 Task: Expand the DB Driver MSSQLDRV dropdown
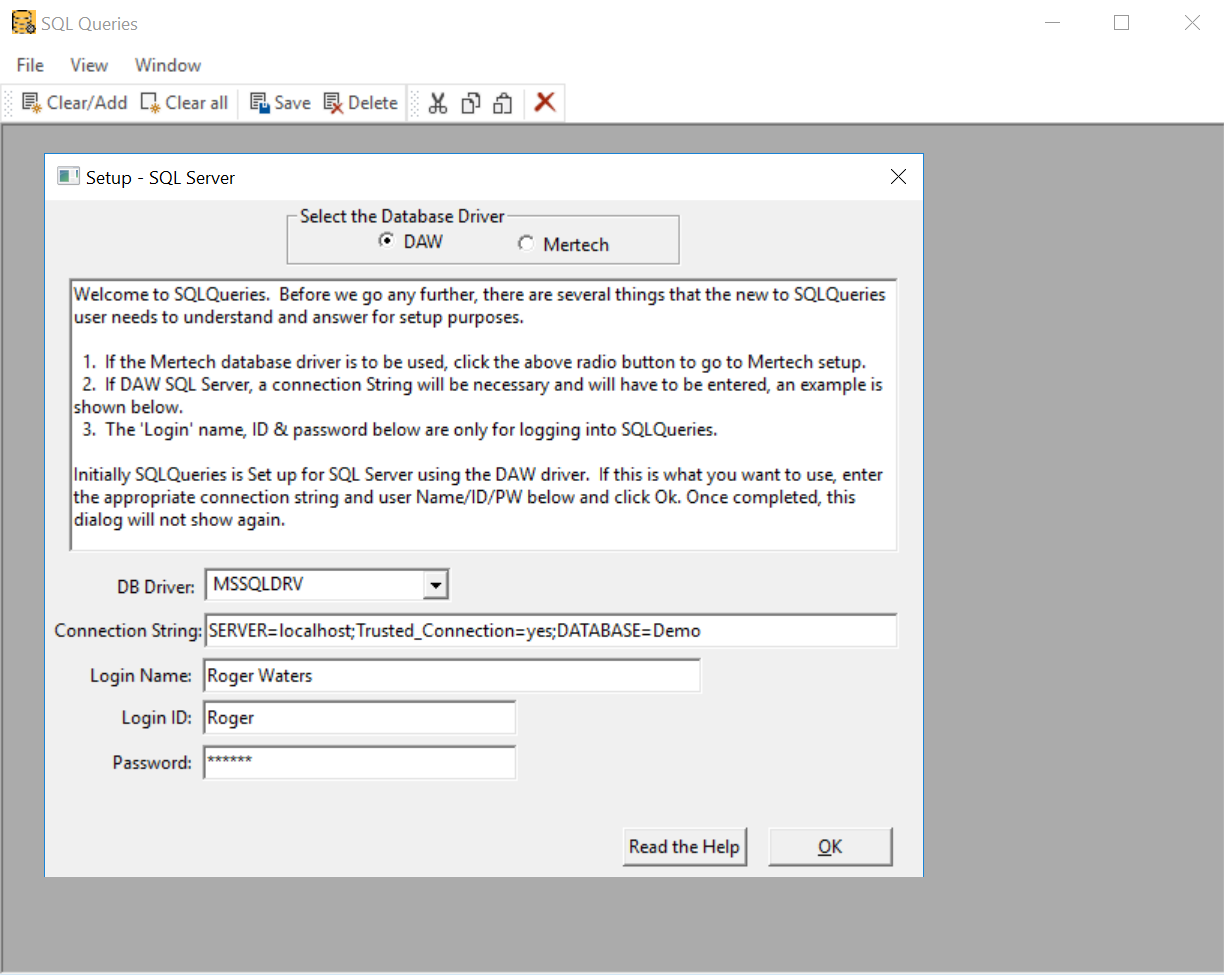(x=435, y=585)
